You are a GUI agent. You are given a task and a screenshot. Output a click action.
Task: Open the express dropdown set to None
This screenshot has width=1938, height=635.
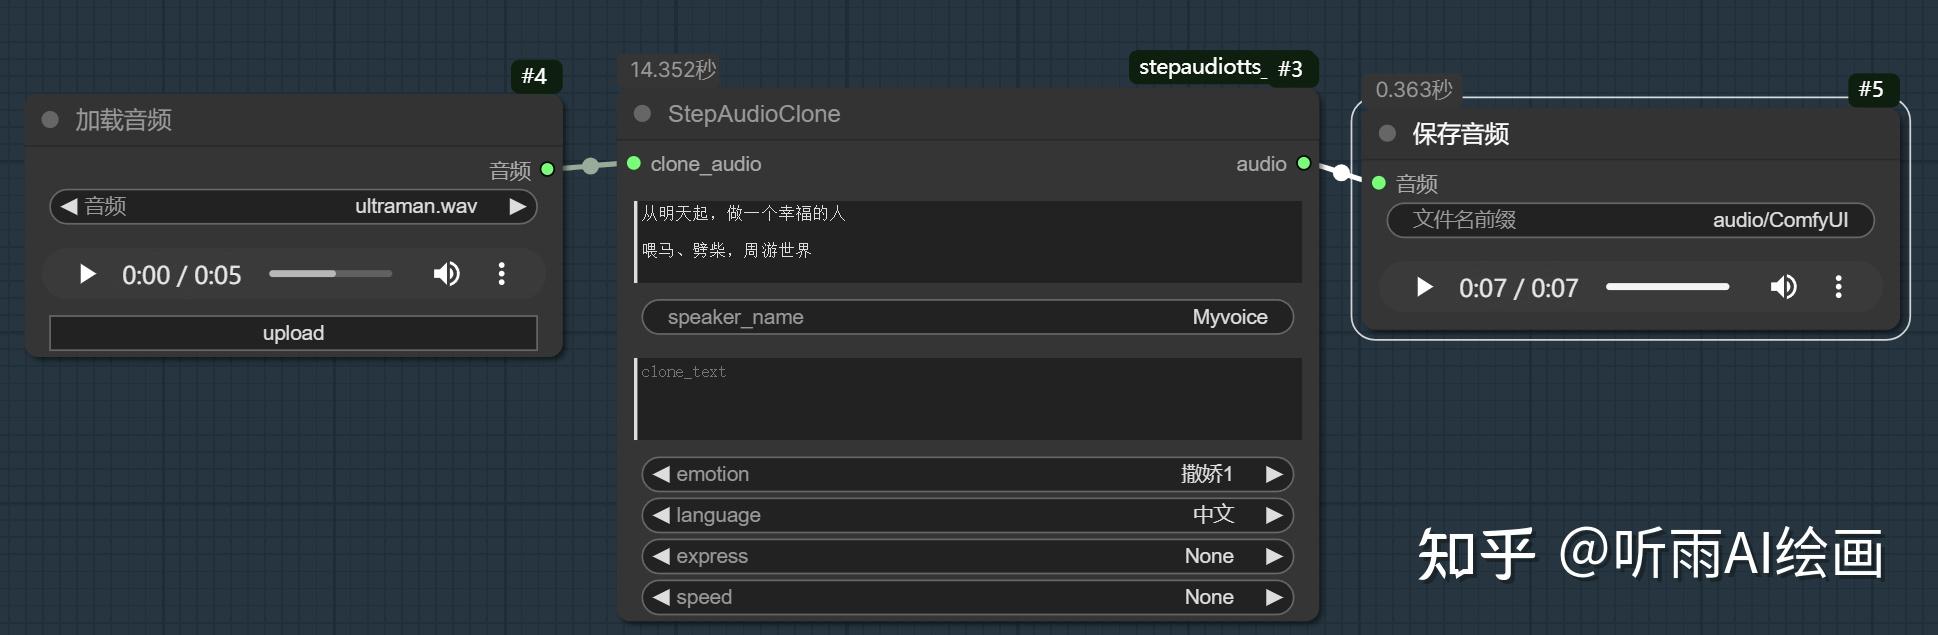coord(965,556)
